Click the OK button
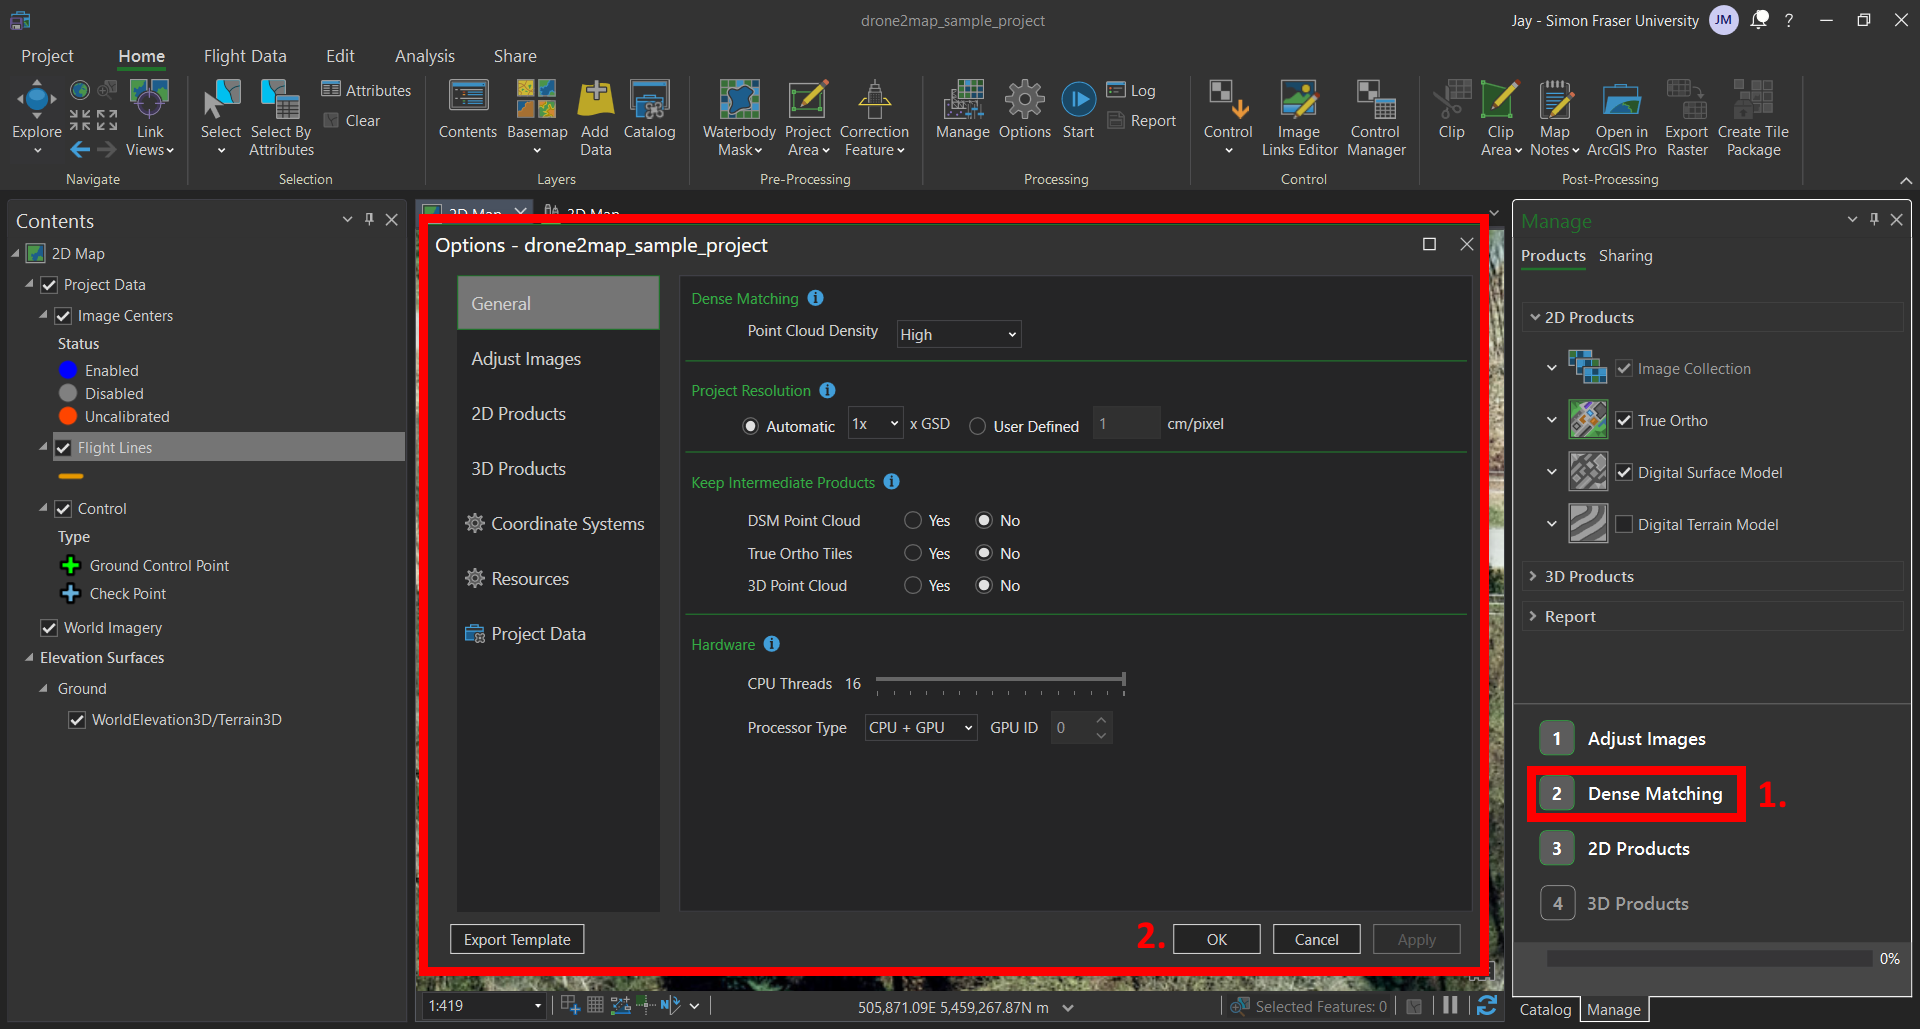The height and width of the screenshot is (1029, 1920). coord(1216,939)
